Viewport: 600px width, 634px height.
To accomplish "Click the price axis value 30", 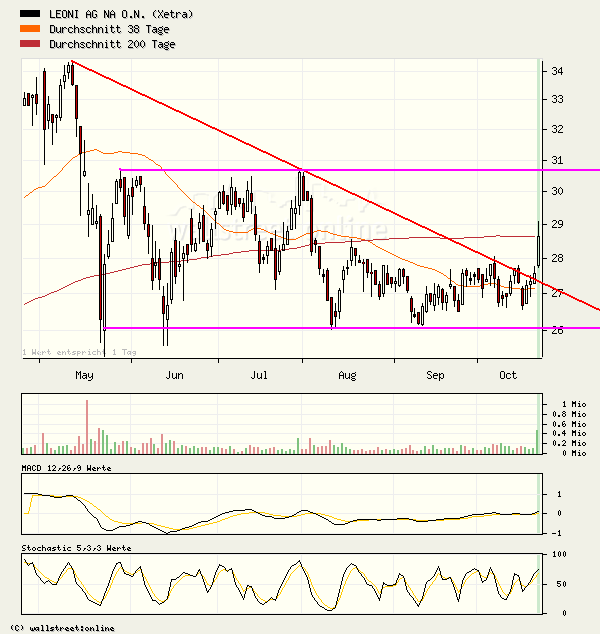I will tap(557, 191).
